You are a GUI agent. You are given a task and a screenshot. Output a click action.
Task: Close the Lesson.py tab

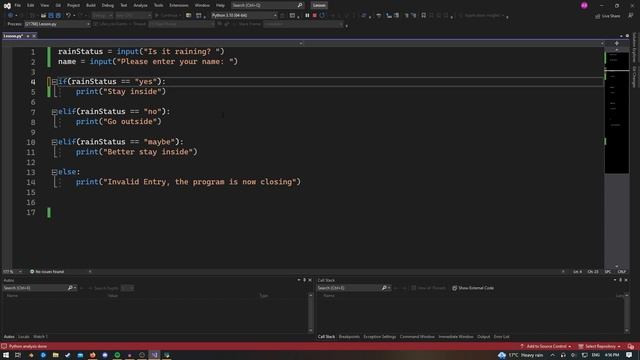[34, 36]
